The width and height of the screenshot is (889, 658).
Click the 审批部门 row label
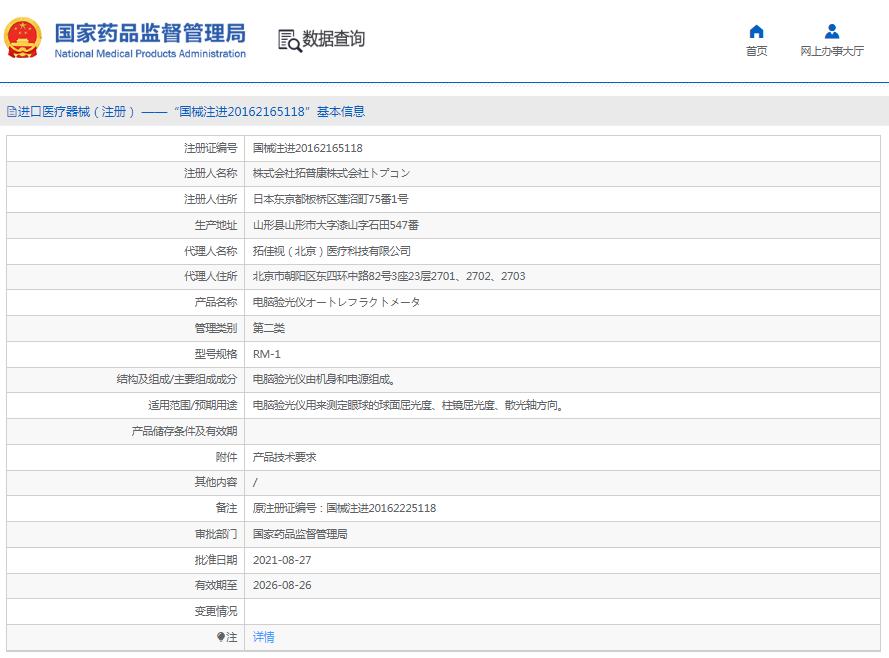(x=216, y=534)
